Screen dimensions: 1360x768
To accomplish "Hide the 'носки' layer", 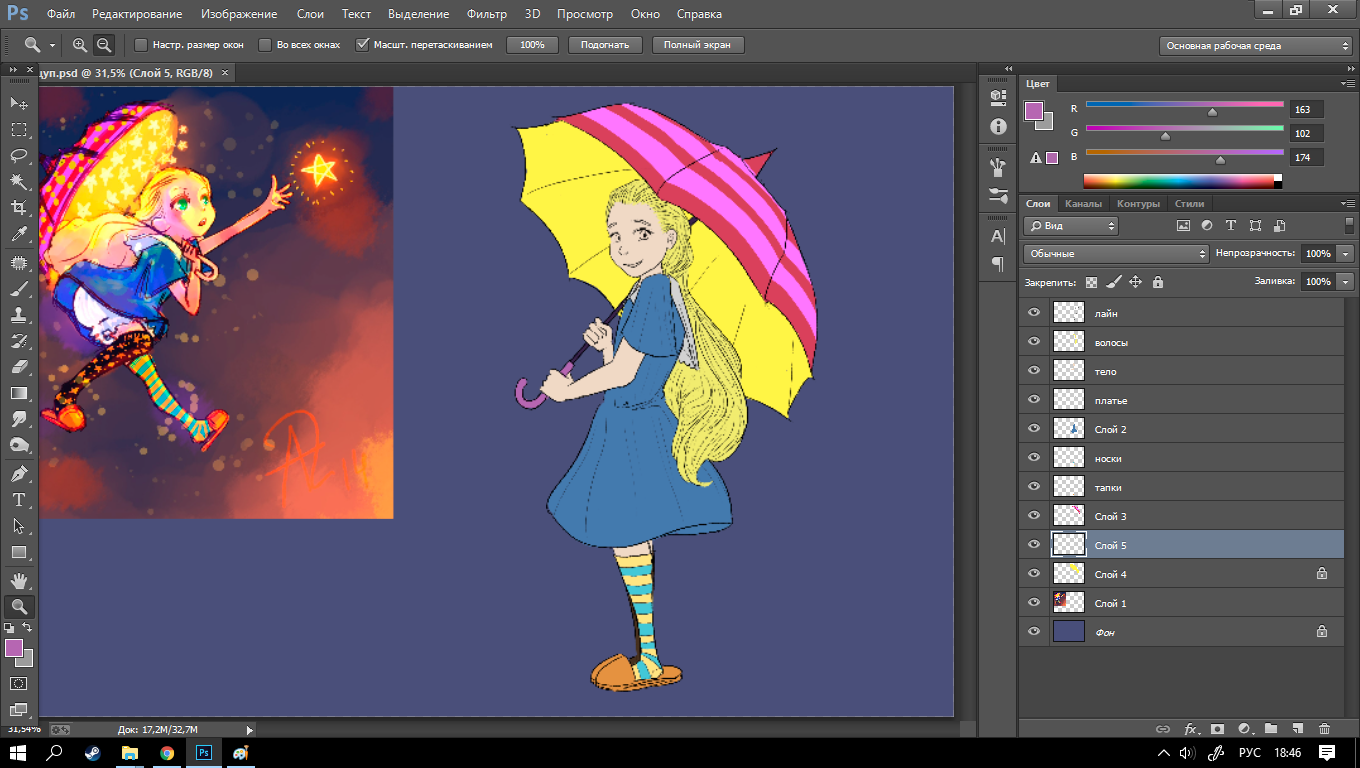I will [x=1034, y=458].
